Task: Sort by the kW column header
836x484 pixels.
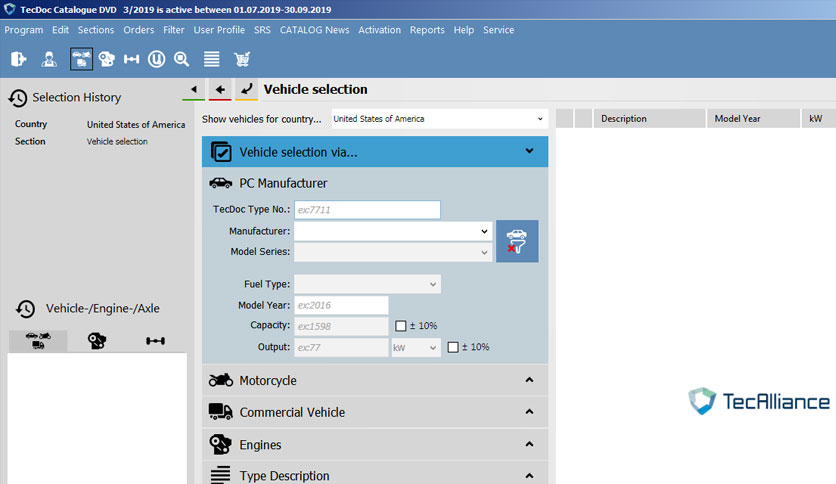Action: coord(818,118)
